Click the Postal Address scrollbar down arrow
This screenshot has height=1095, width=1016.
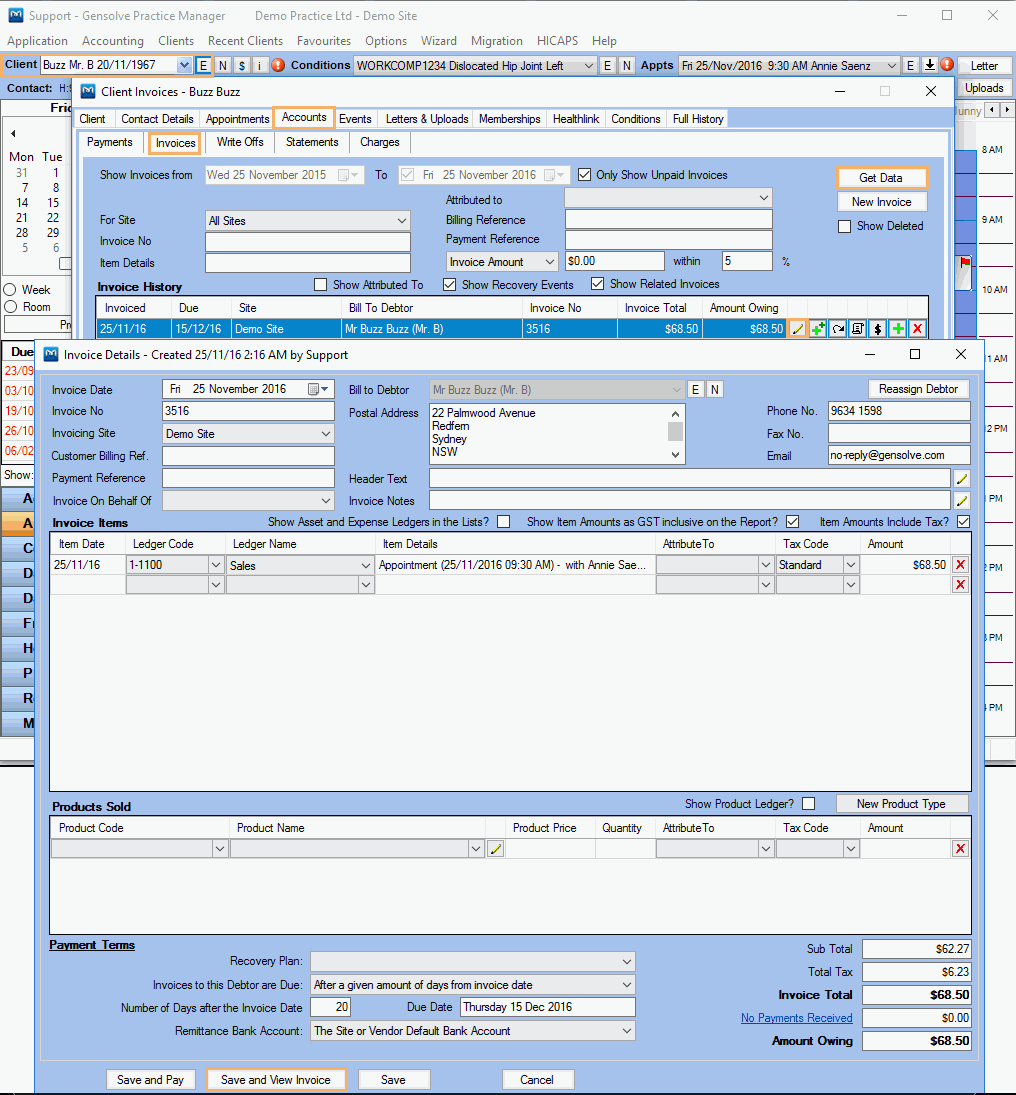(x=676, y=456)
